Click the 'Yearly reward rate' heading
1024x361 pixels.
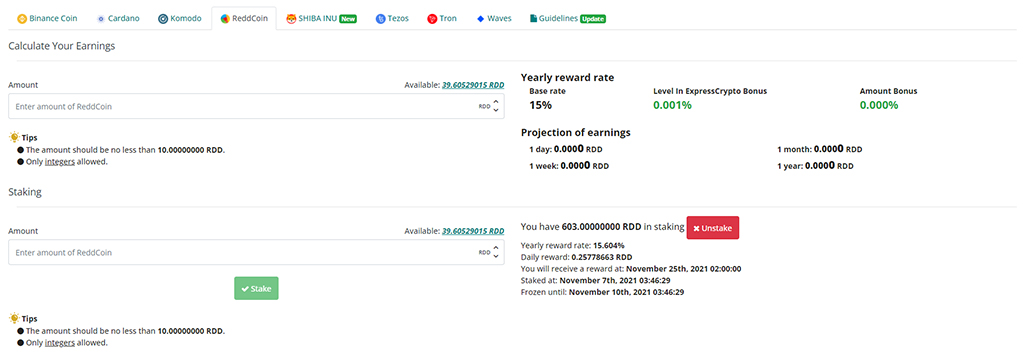click(x=568, y=78)
